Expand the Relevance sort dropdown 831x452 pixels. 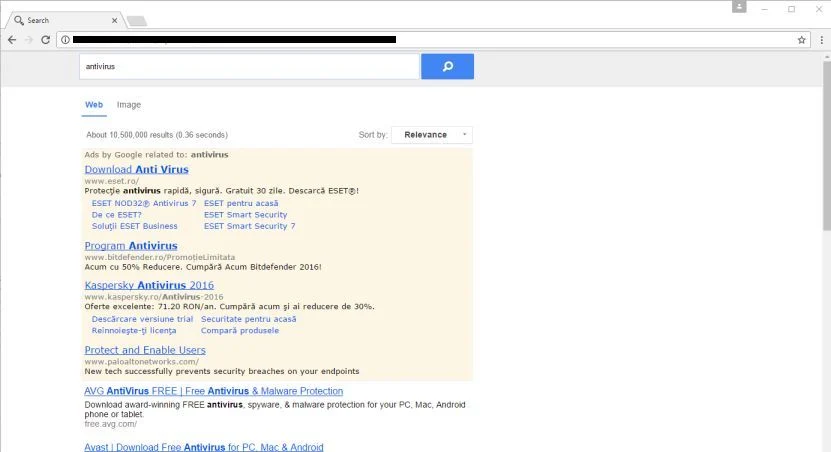(432, 135)
